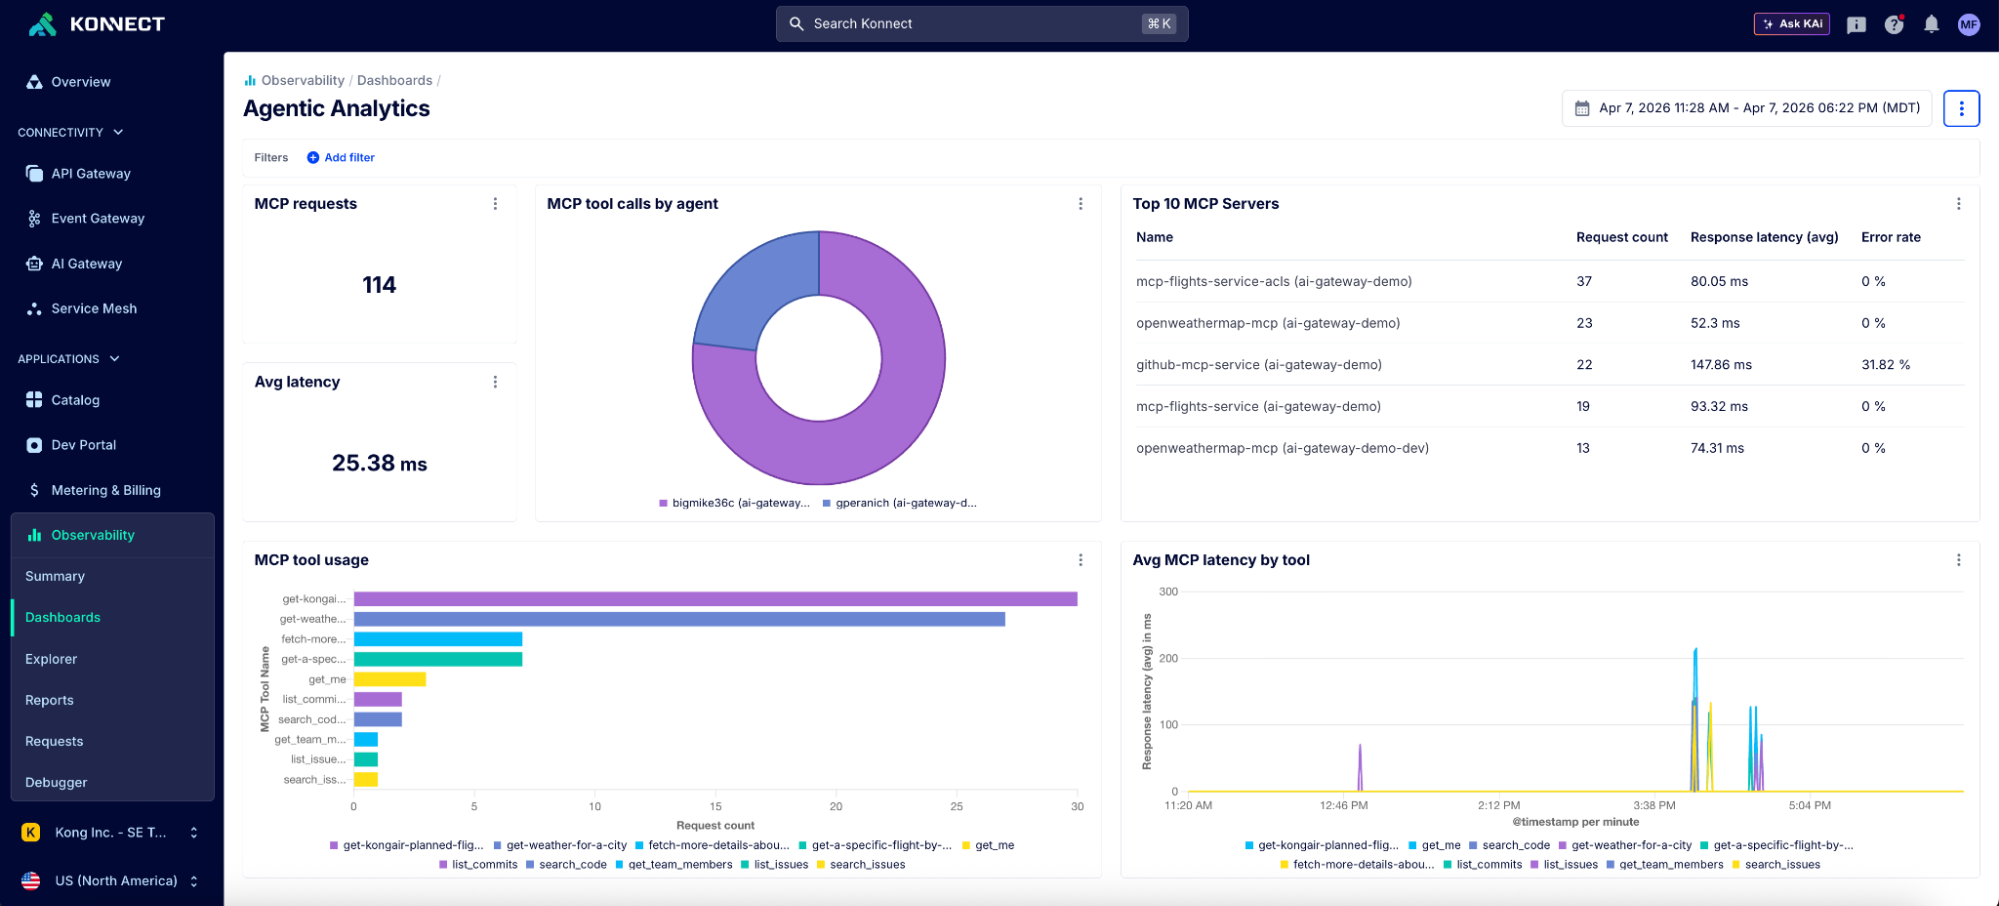Collapse the CONNECTIVITY sidebar section
Viewport: 1999px width, 906px height.
pos(118,132)
